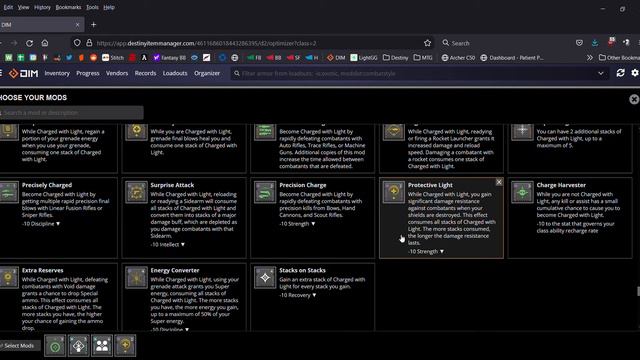Viewport: 640px width, 360px height.
Task: Reload the page in the browser
Action: click(x=29, y=43)
